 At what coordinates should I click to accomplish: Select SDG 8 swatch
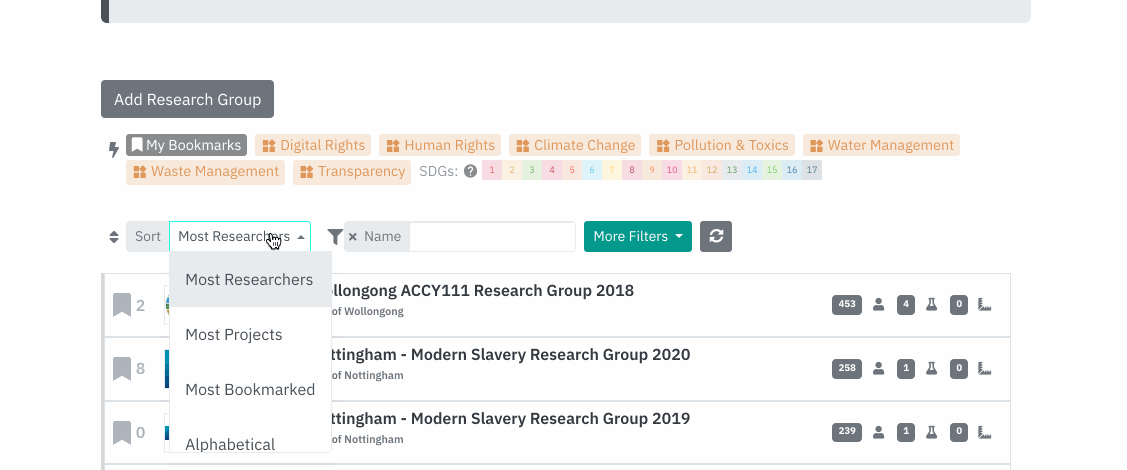click(x=632, y=170)
